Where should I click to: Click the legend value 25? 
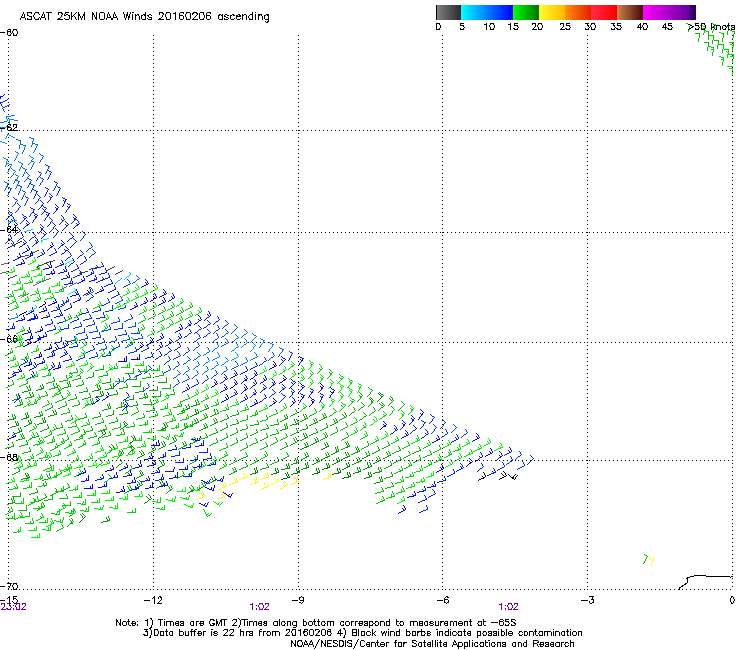tap(565, 27)
